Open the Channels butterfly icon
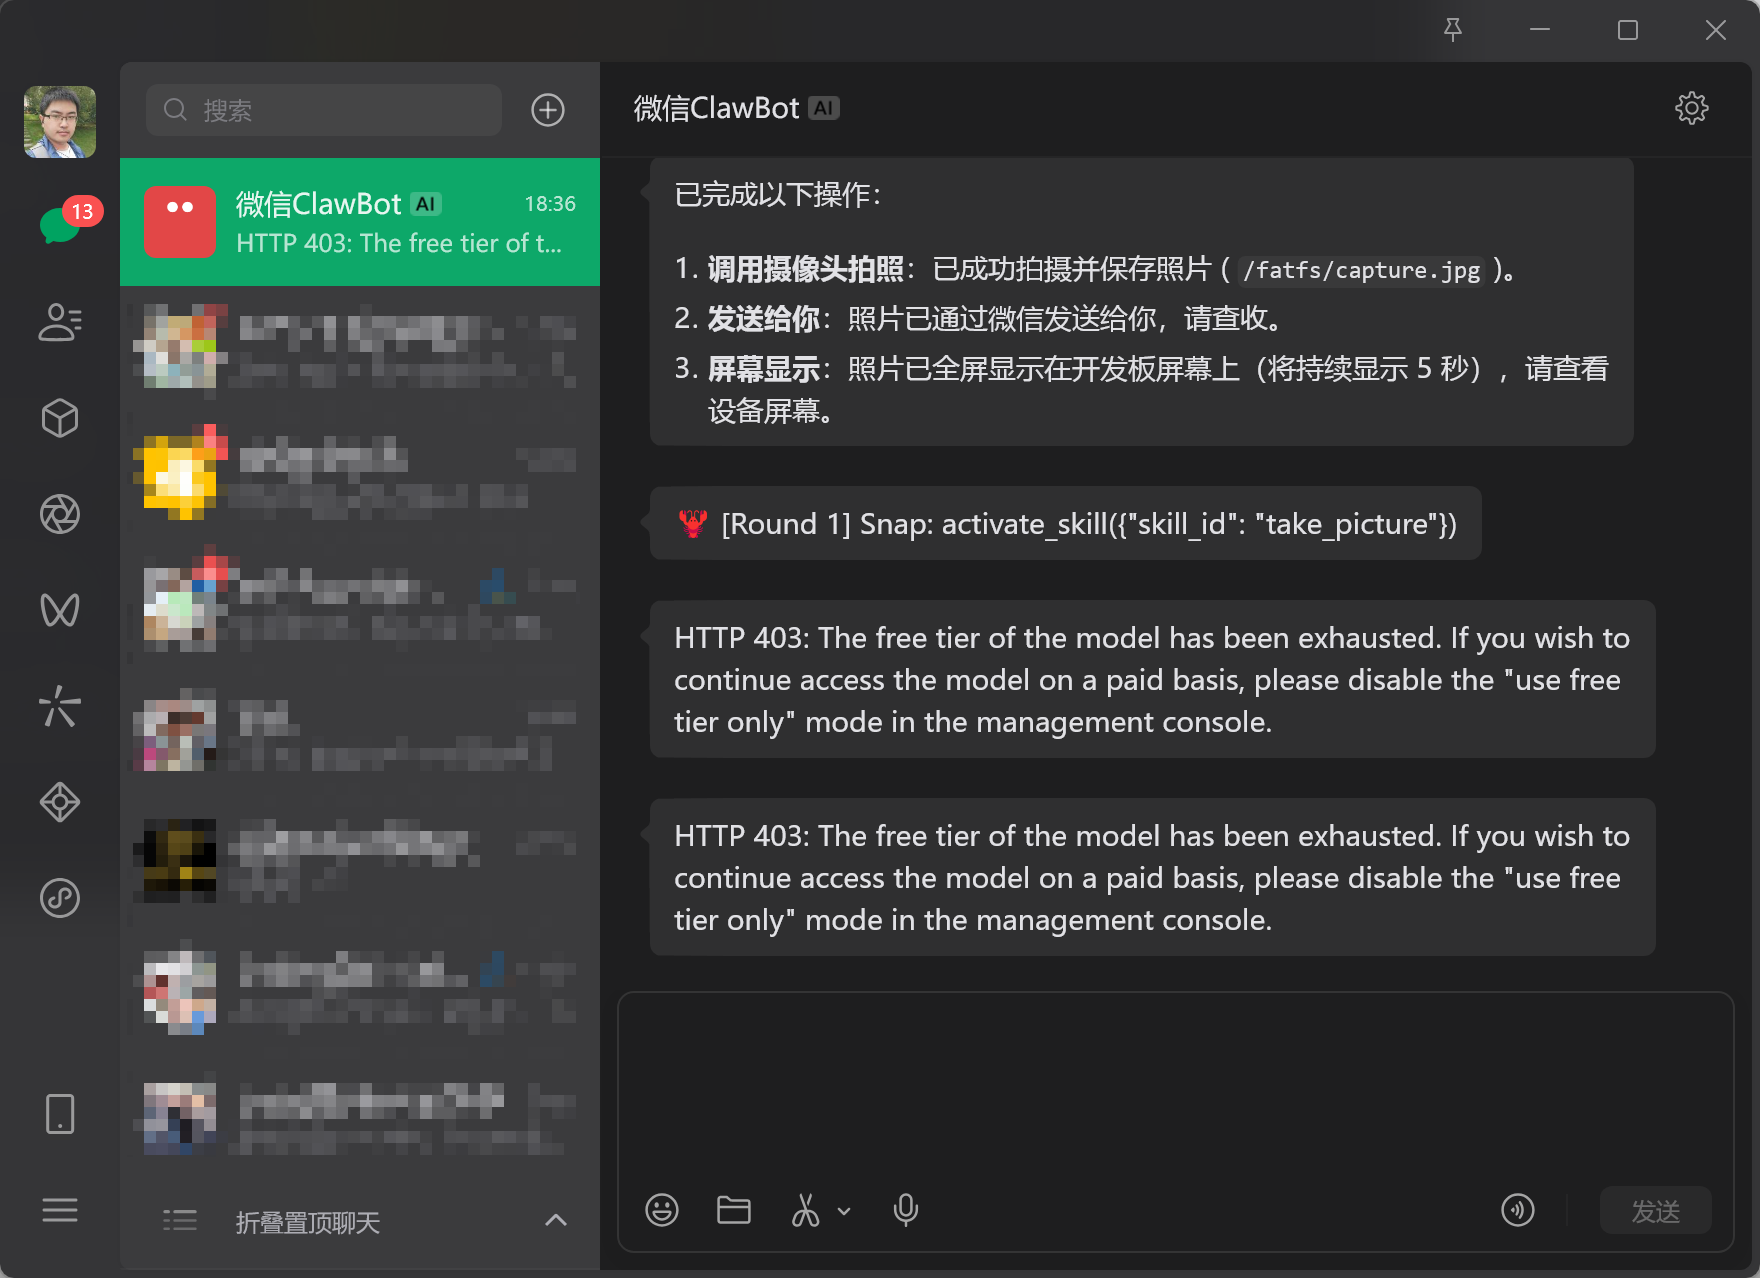 click(x=60, y=610)
